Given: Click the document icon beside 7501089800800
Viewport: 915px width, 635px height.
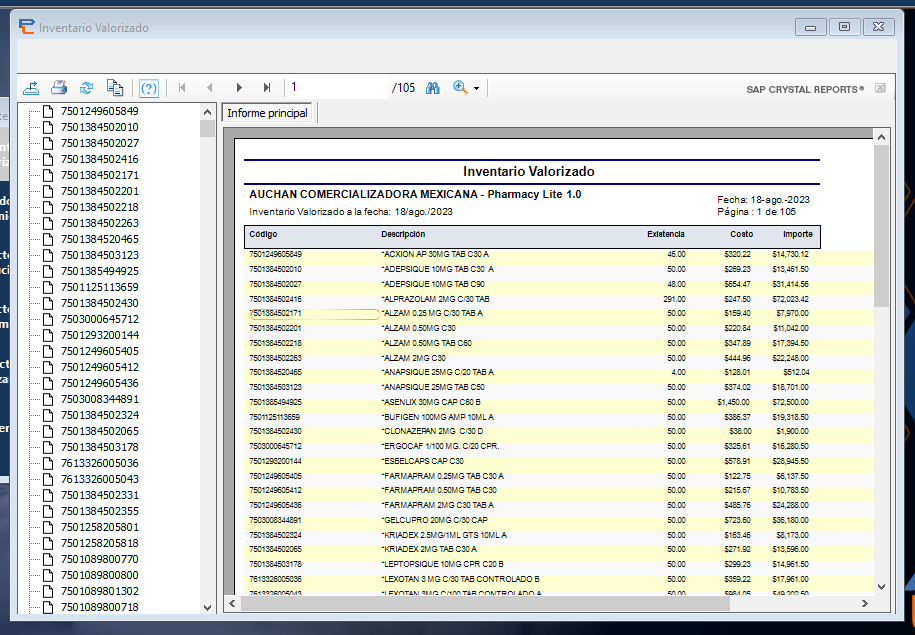Looking at the screenshot, I should (x=49, y=575).
